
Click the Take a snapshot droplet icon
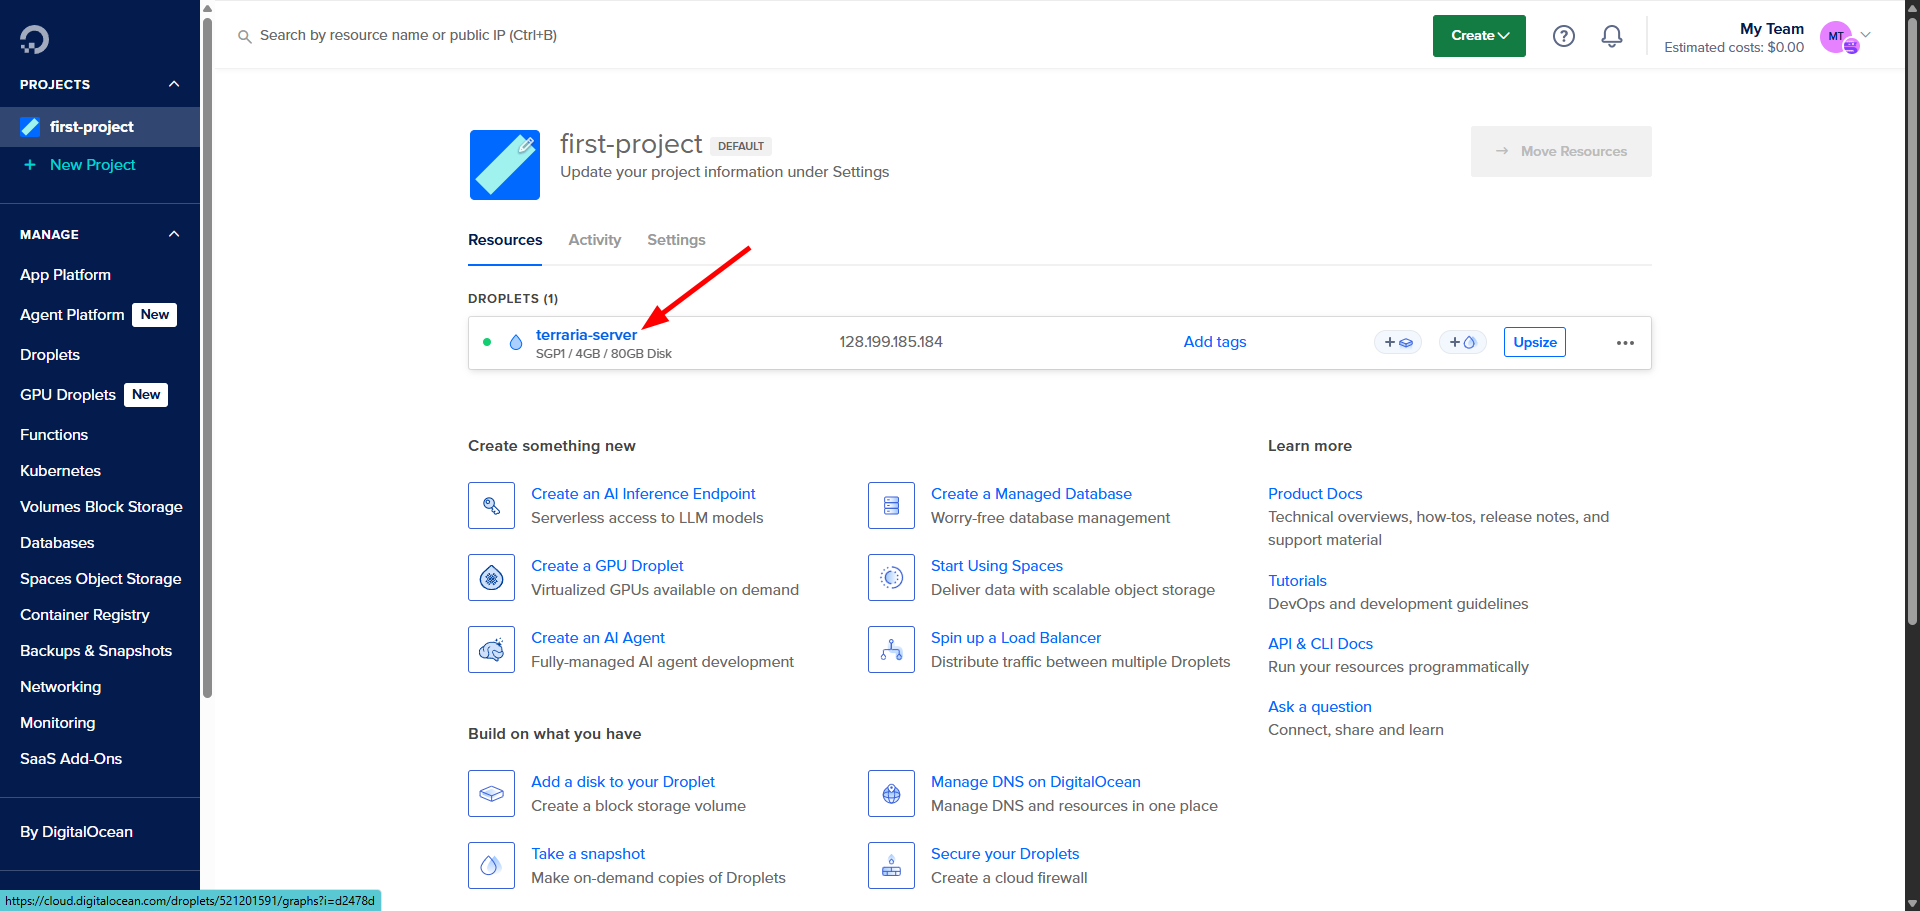point(491,865)
